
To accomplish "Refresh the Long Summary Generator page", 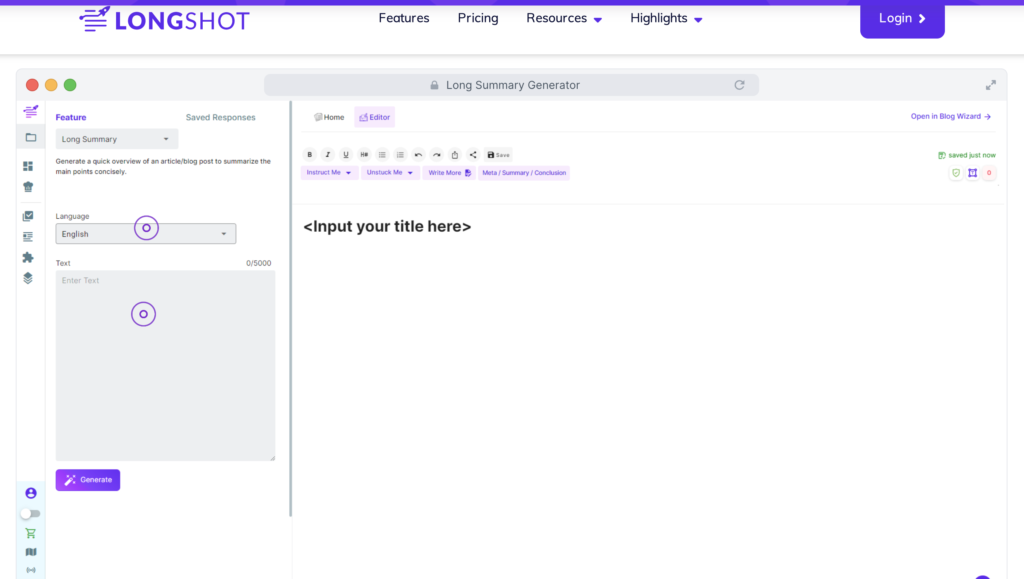I will (x=740, y=85).
